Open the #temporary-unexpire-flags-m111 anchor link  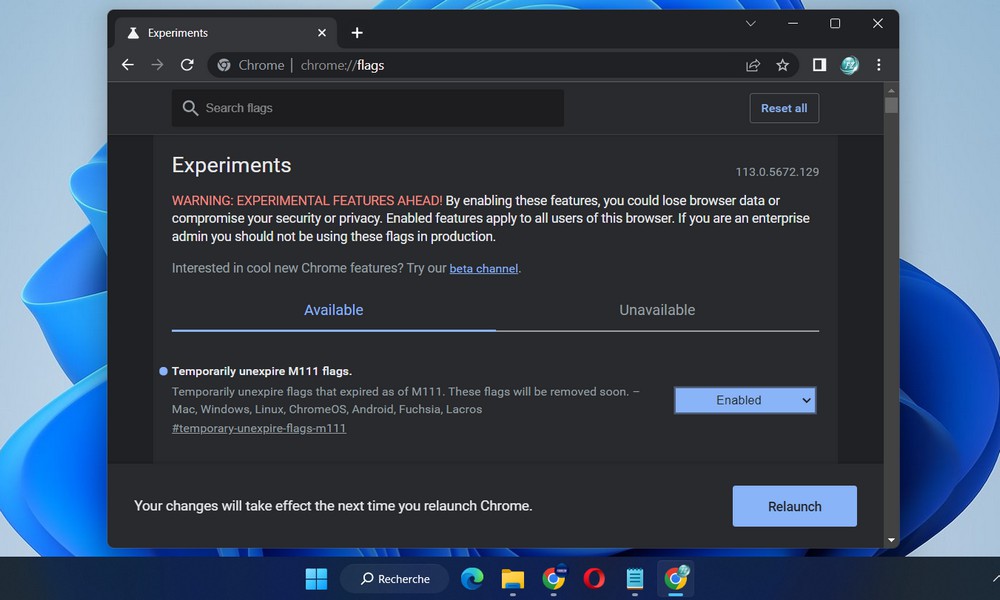pyautogui.click(x=259, y=428)
